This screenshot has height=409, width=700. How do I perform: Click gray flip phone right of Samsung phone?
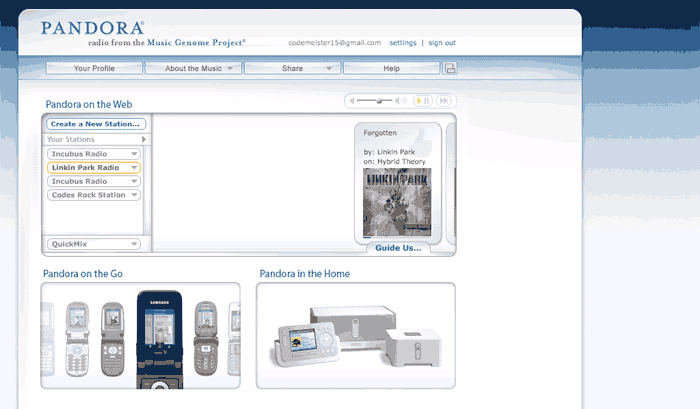pos(206,338)
